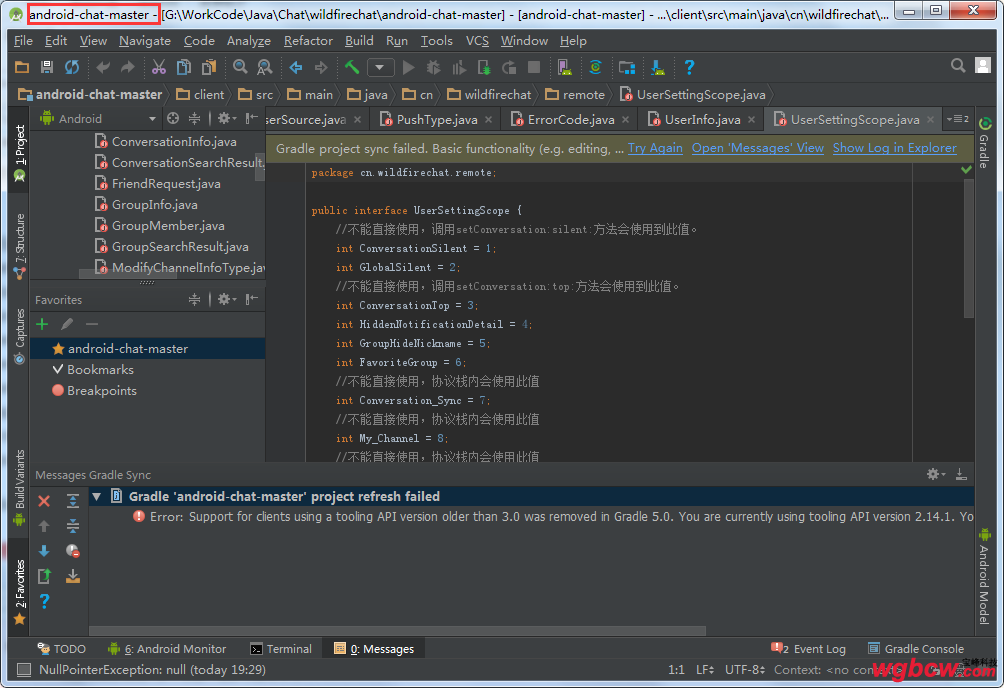Open the Analyze menu
This screenshot has width=1004, height=688.
point(248,41)
